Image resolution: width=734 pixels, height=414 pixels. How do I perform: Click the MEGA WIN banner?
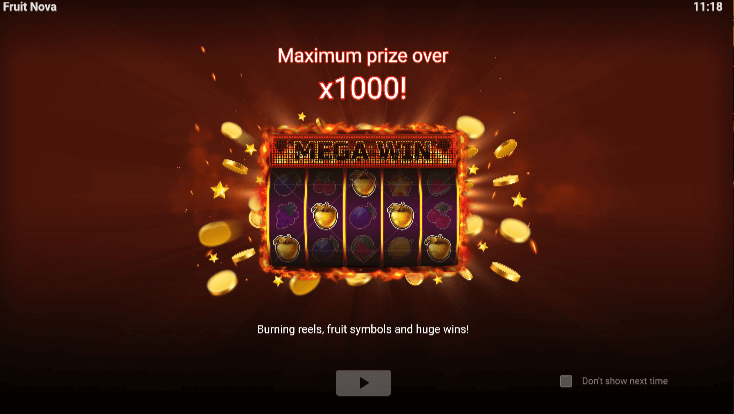[363, 151]
